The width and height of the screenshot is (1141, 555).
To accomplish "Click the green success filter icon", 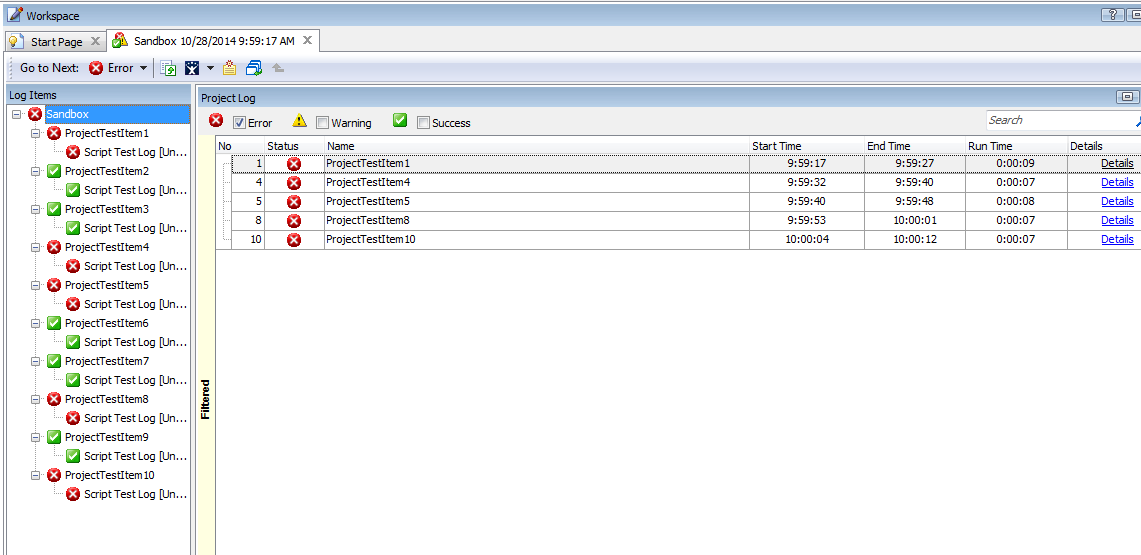I will (399, 121).
